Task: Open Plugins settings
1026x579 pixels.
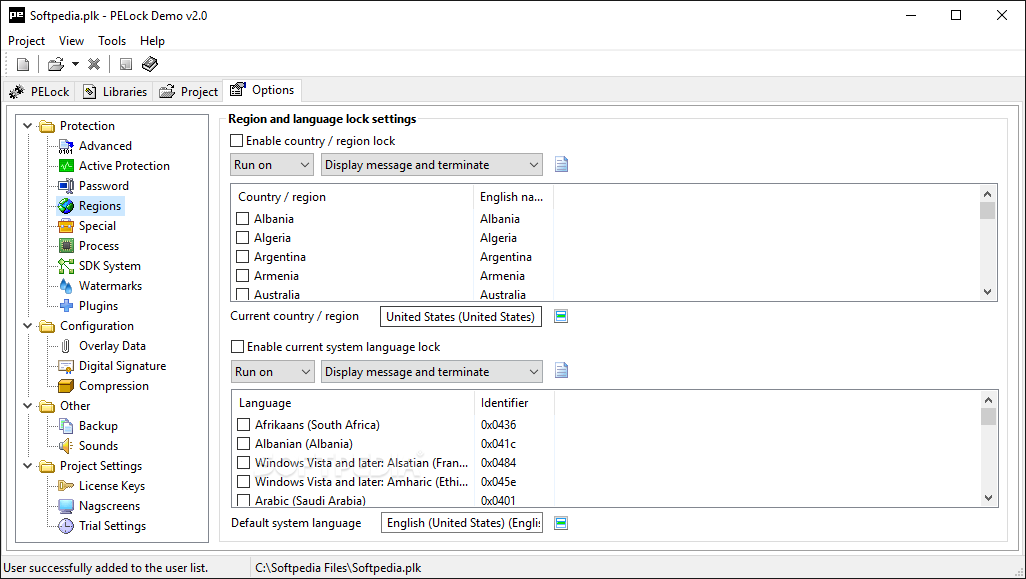Action: [x=98, y=306]
